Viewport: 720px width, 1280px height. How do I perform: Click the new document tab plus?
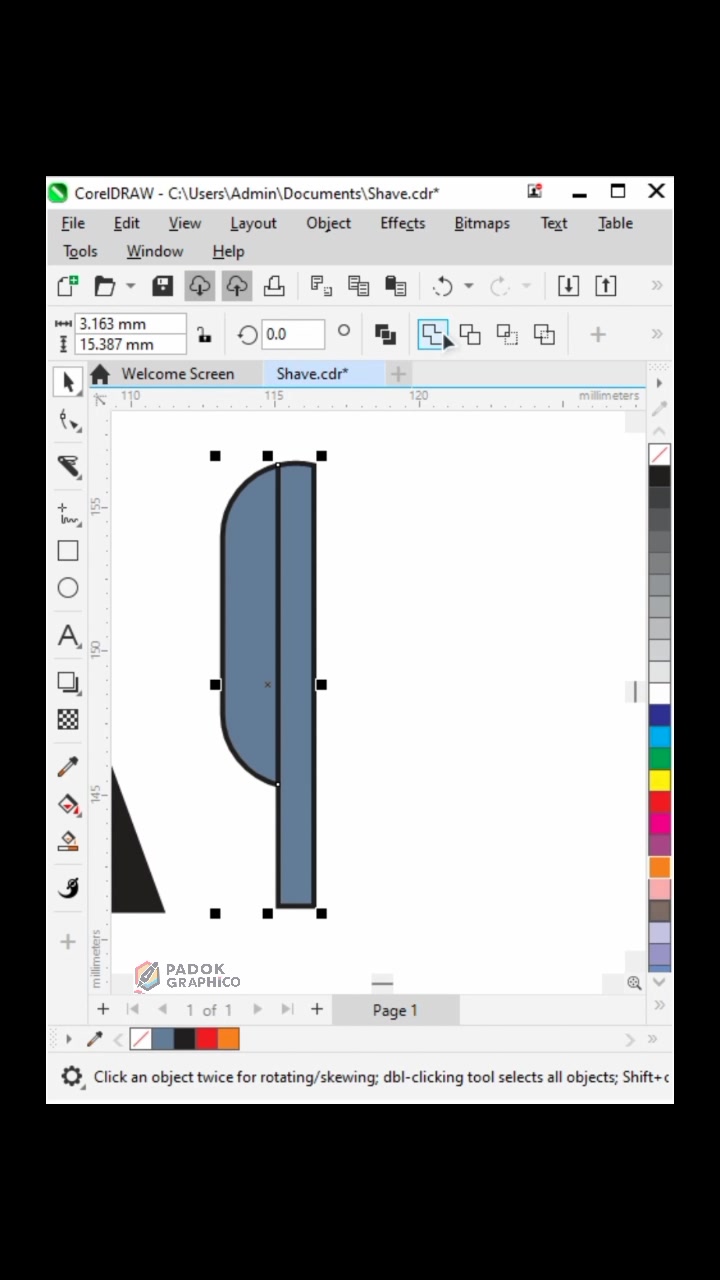tap(398, 374)
